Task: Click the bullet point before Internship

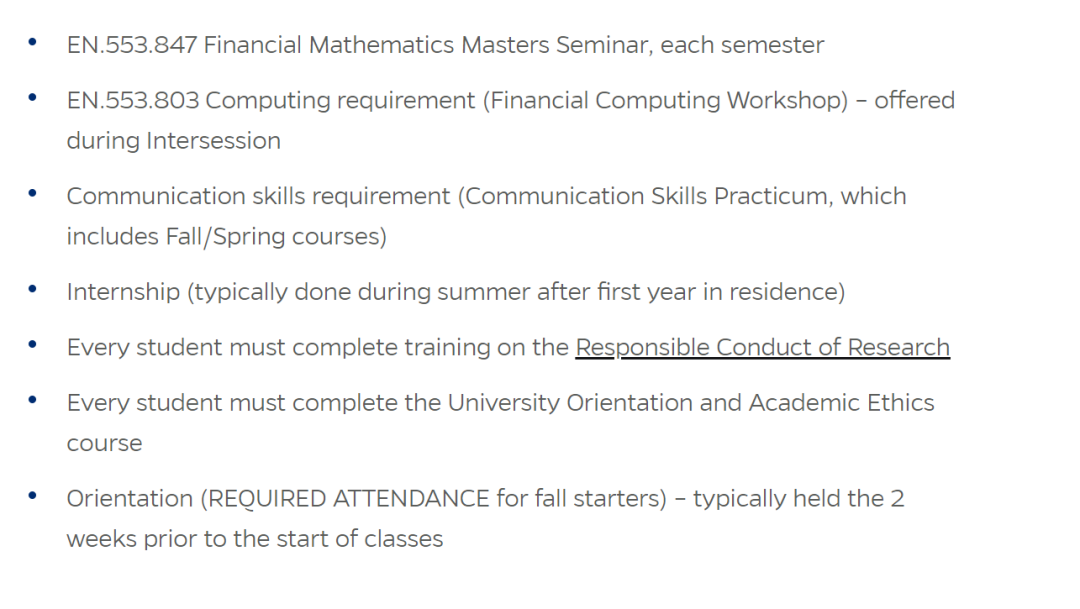Action: (x=32, y=289)
